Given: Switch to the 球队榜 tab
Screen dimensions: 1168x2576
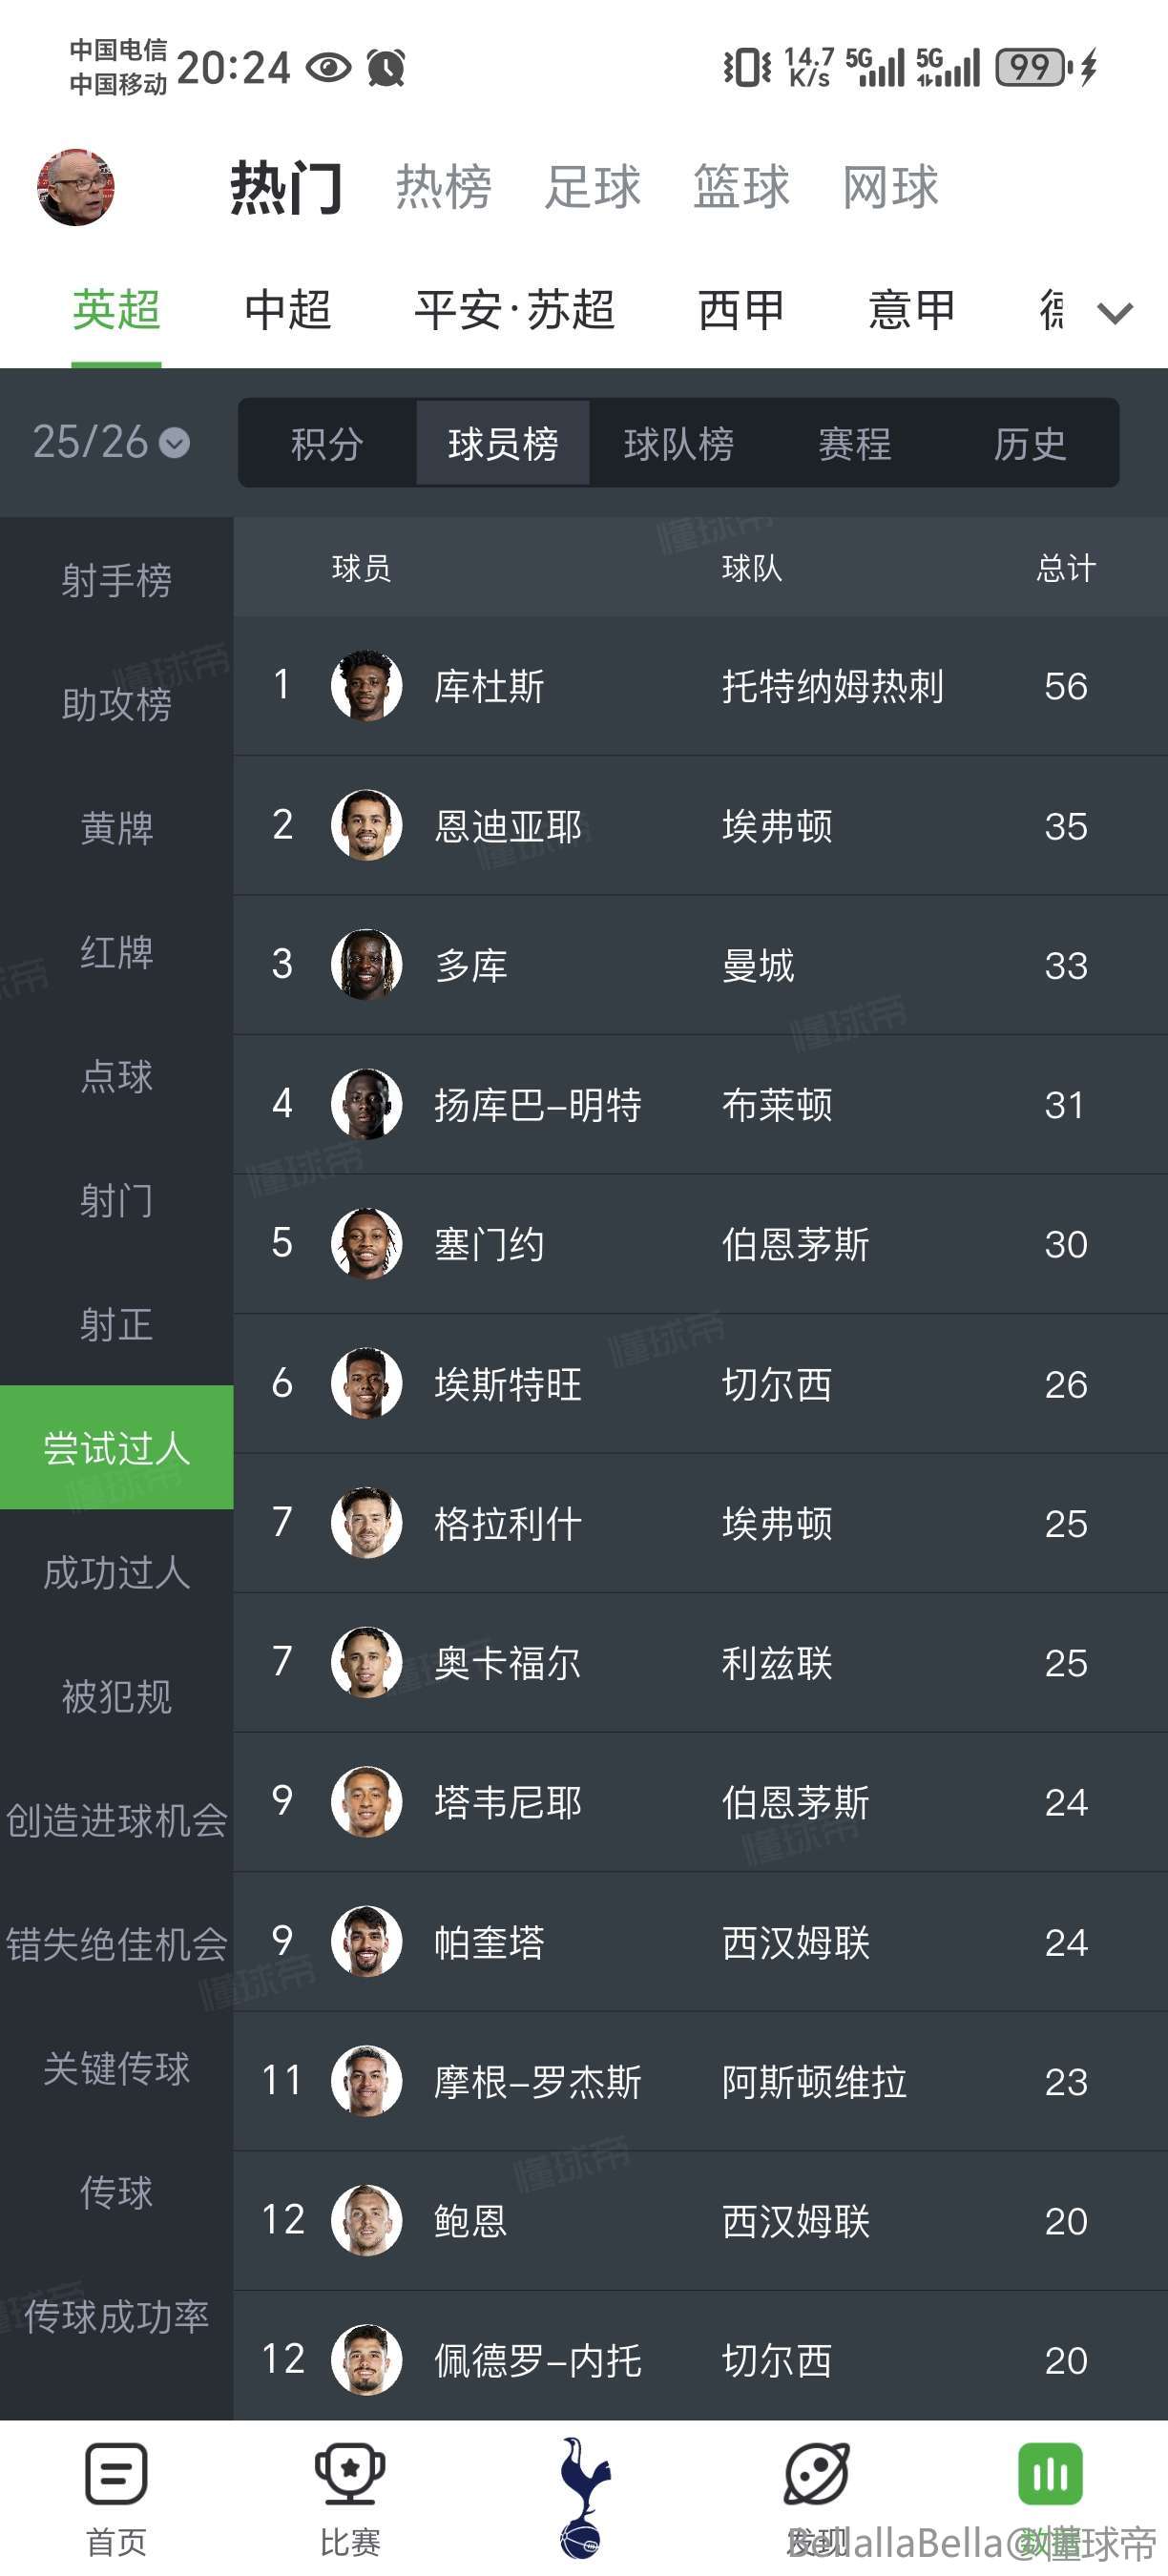Looking at the screenshot, I should click(x=679, y=443).
